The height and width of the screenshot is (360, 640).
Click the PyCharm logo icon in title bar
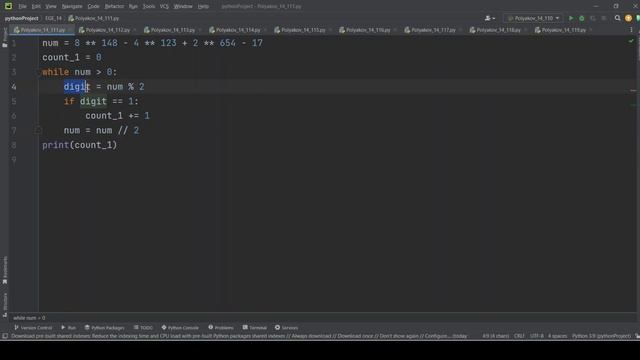[x=8, y=6]
